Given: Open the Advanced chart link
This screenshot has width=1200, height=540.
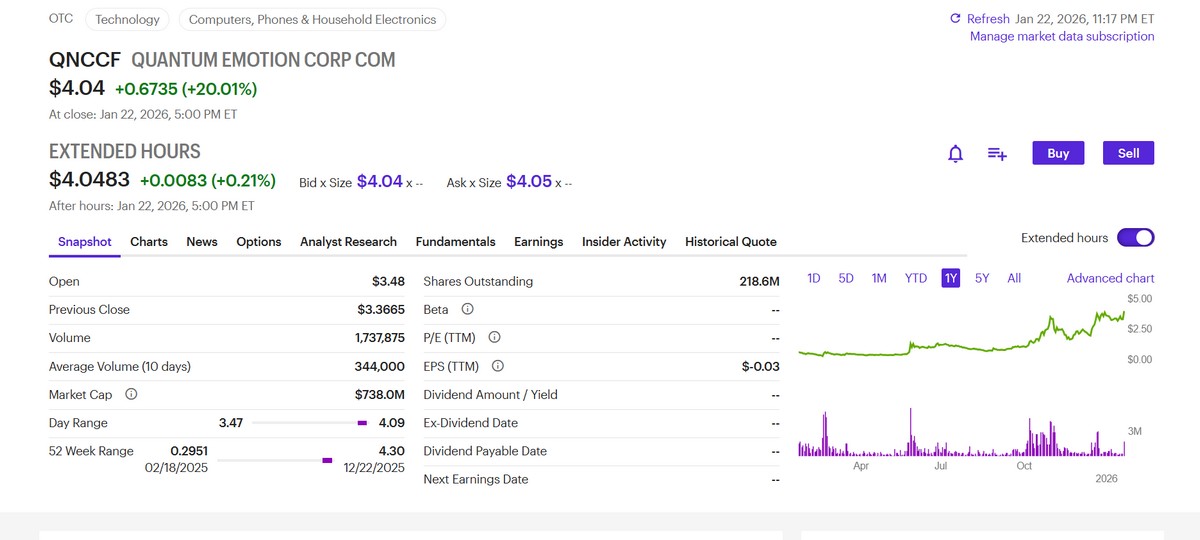Looking at the screenshot, I should click(x=1110, y=278).
